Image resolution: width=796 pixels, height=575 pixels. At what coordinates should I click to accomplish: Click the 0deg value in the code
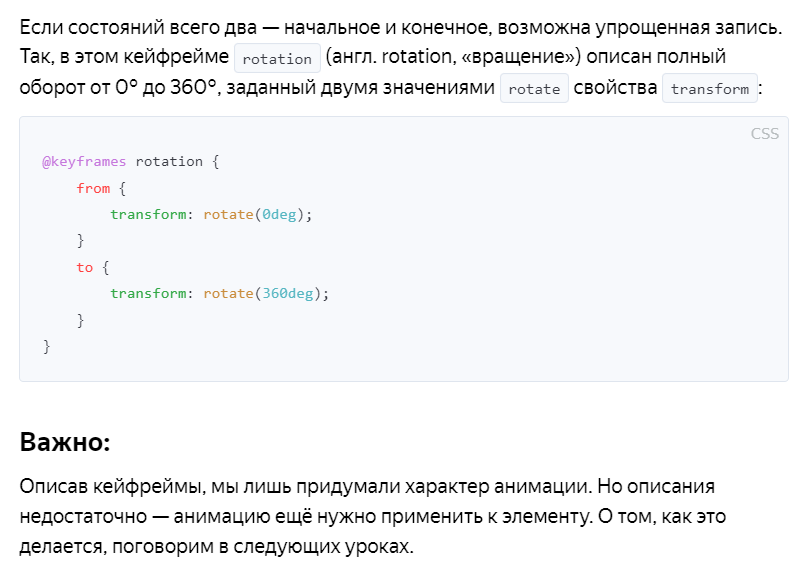pos(281,214)
